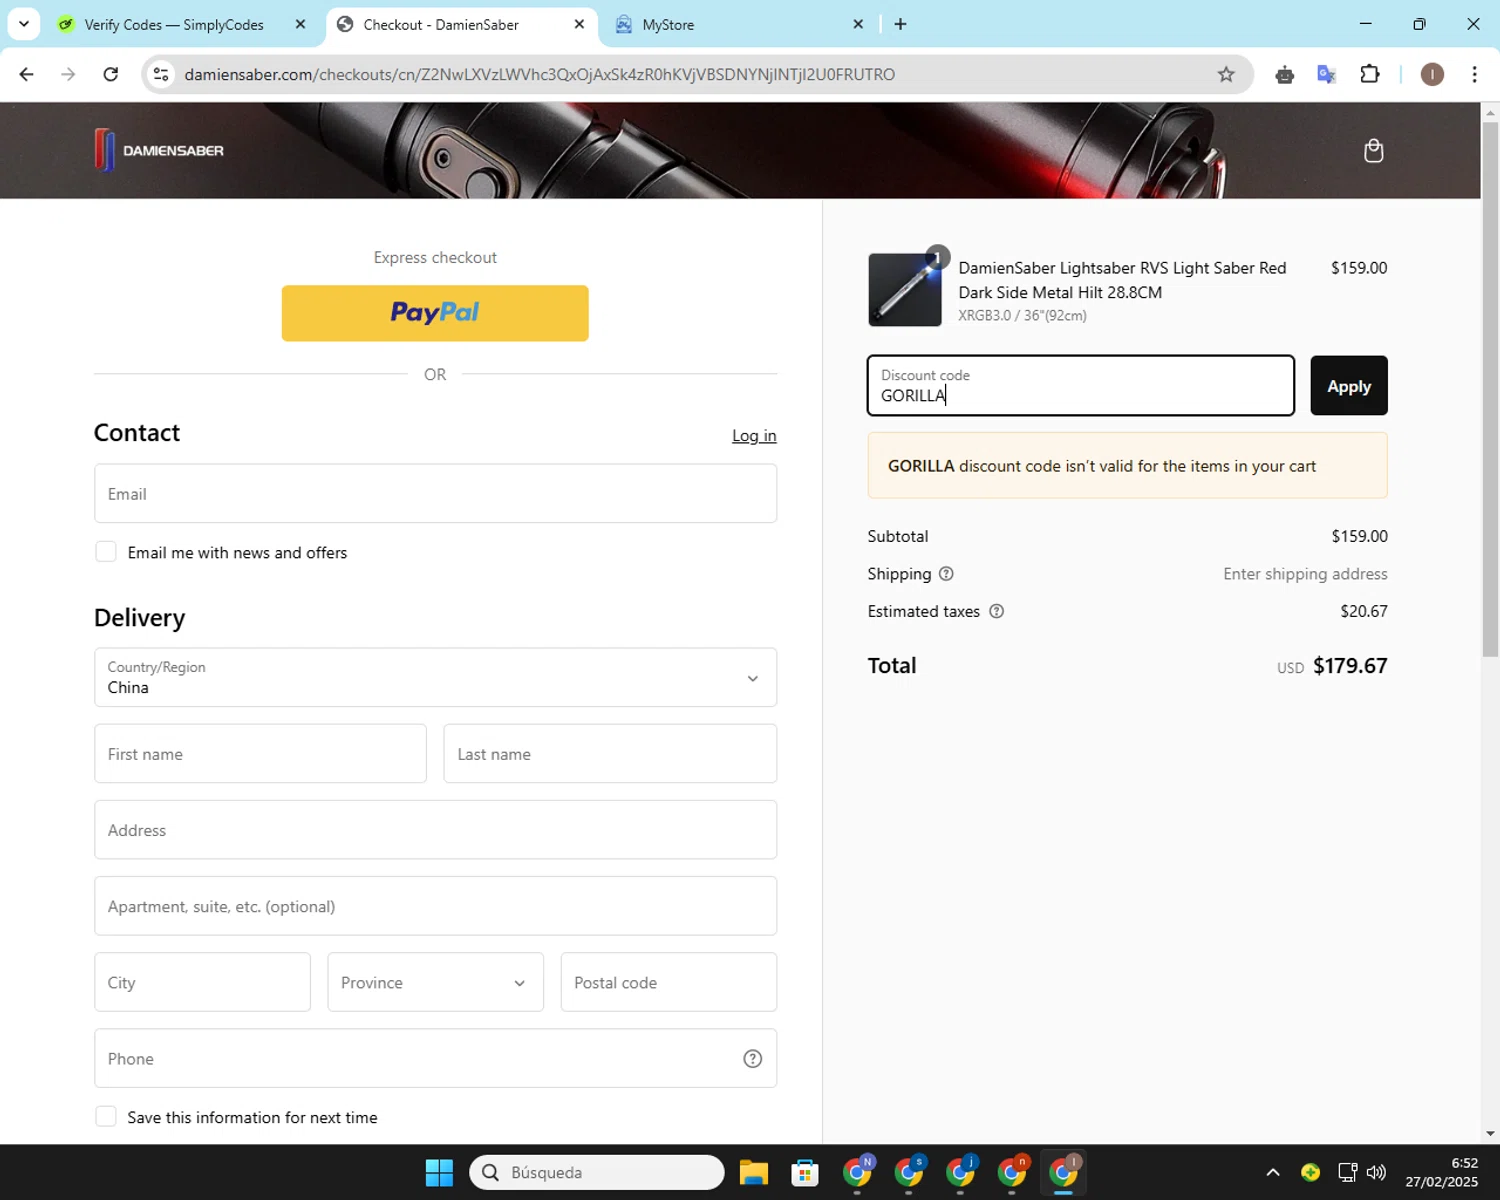
Task: Open the Chrome profile avatar
Action: click(1432, 74)
